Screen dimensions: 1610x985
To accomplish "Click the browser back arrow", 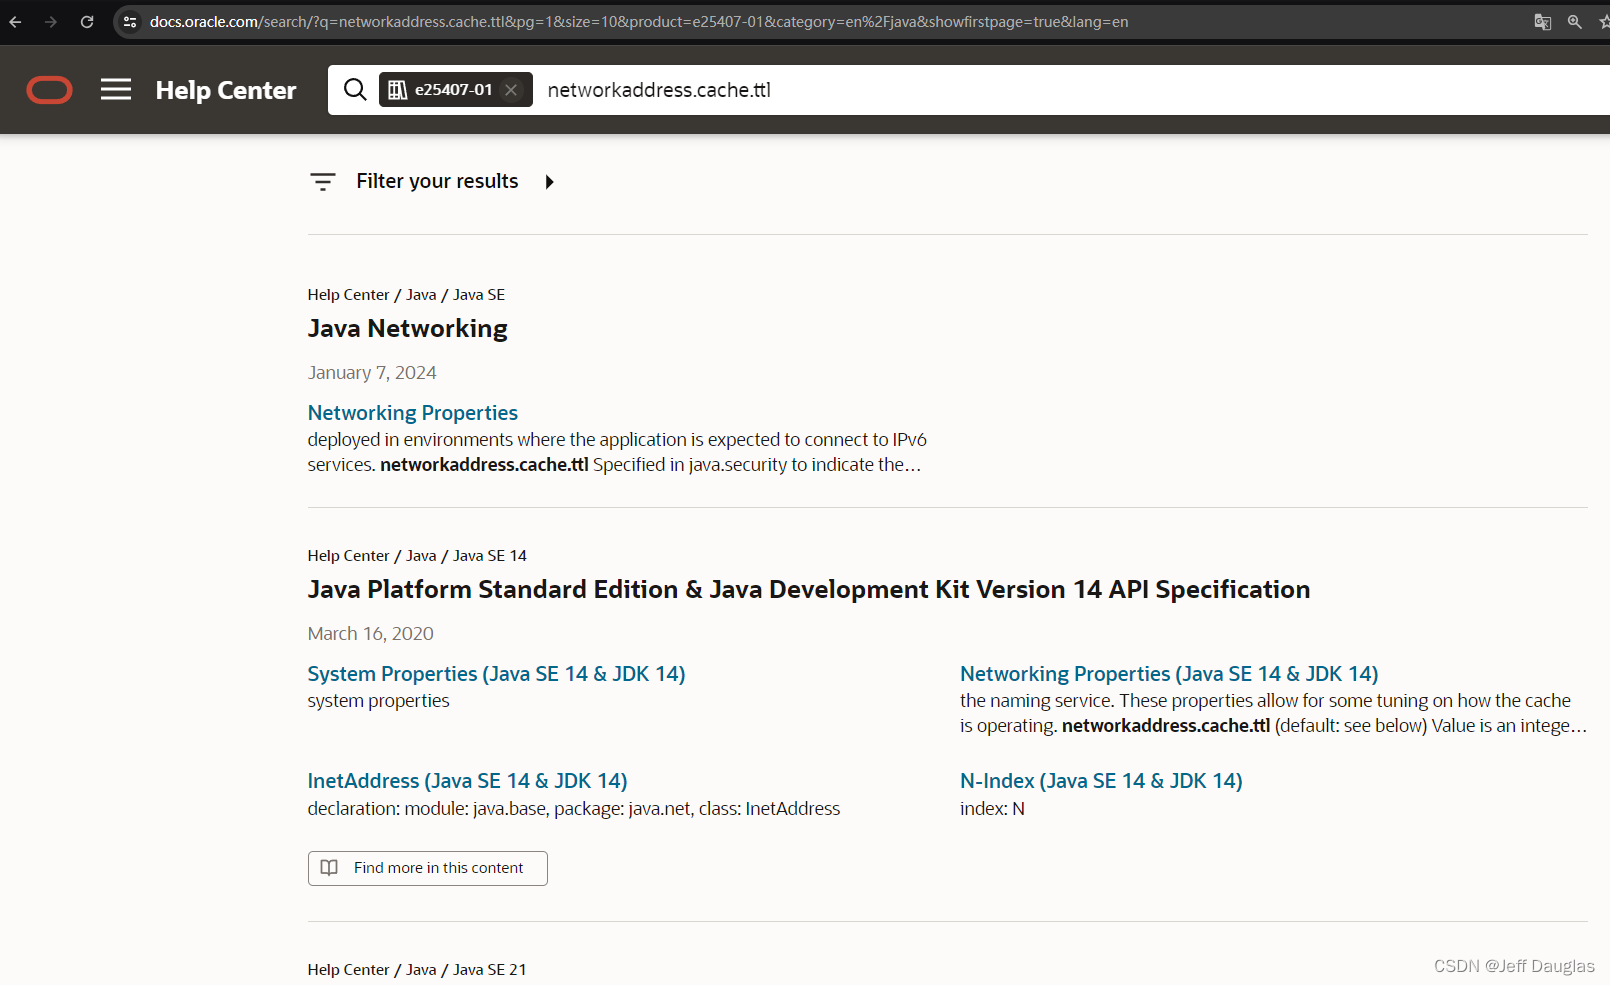I will 15,22.
